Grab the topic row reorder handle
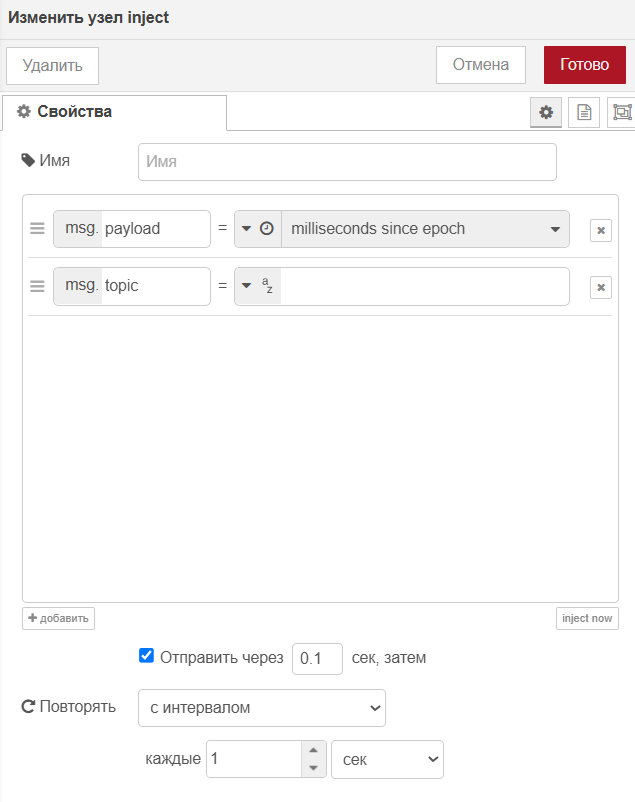Viewport: 635px width, 802px height. (37, 286)
